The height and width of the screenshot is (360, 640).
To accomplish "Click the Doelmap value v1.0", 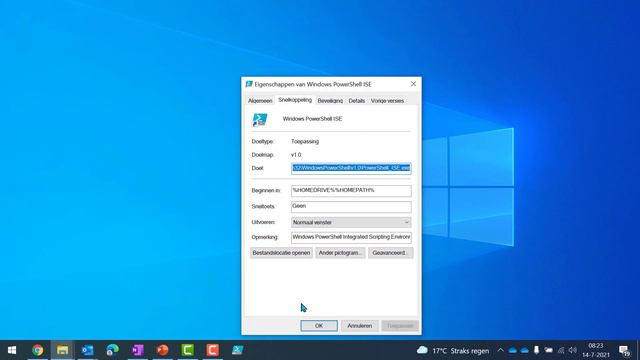I will [x=296, y=155].
